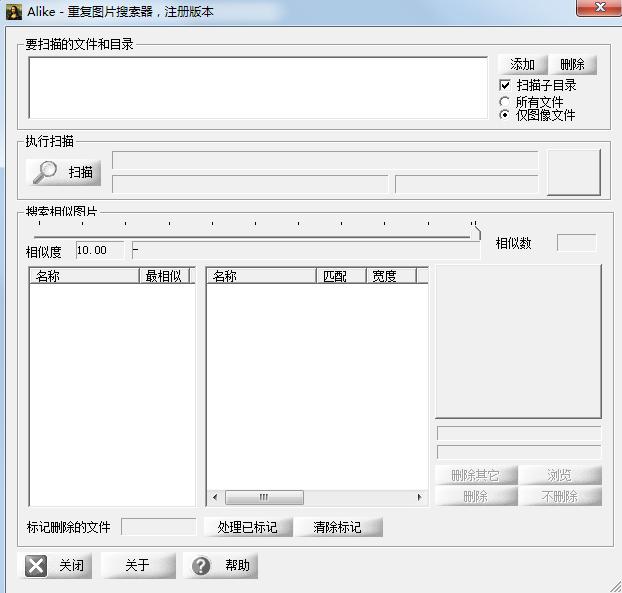Sort left list by 最相似 column header
The width and height of the screenshot is (622, 593).
pyautogui.click(x=164, y=276)
